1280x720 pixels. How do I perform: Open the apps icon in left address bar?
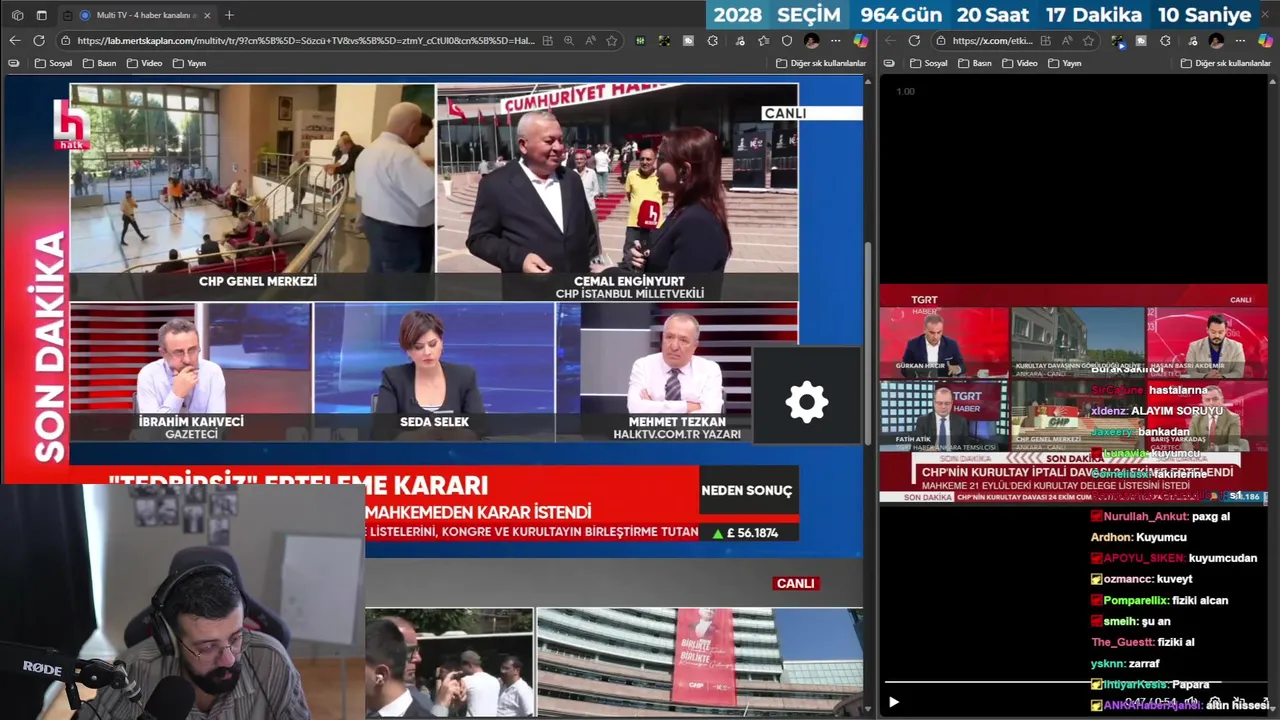coord(547,41)
